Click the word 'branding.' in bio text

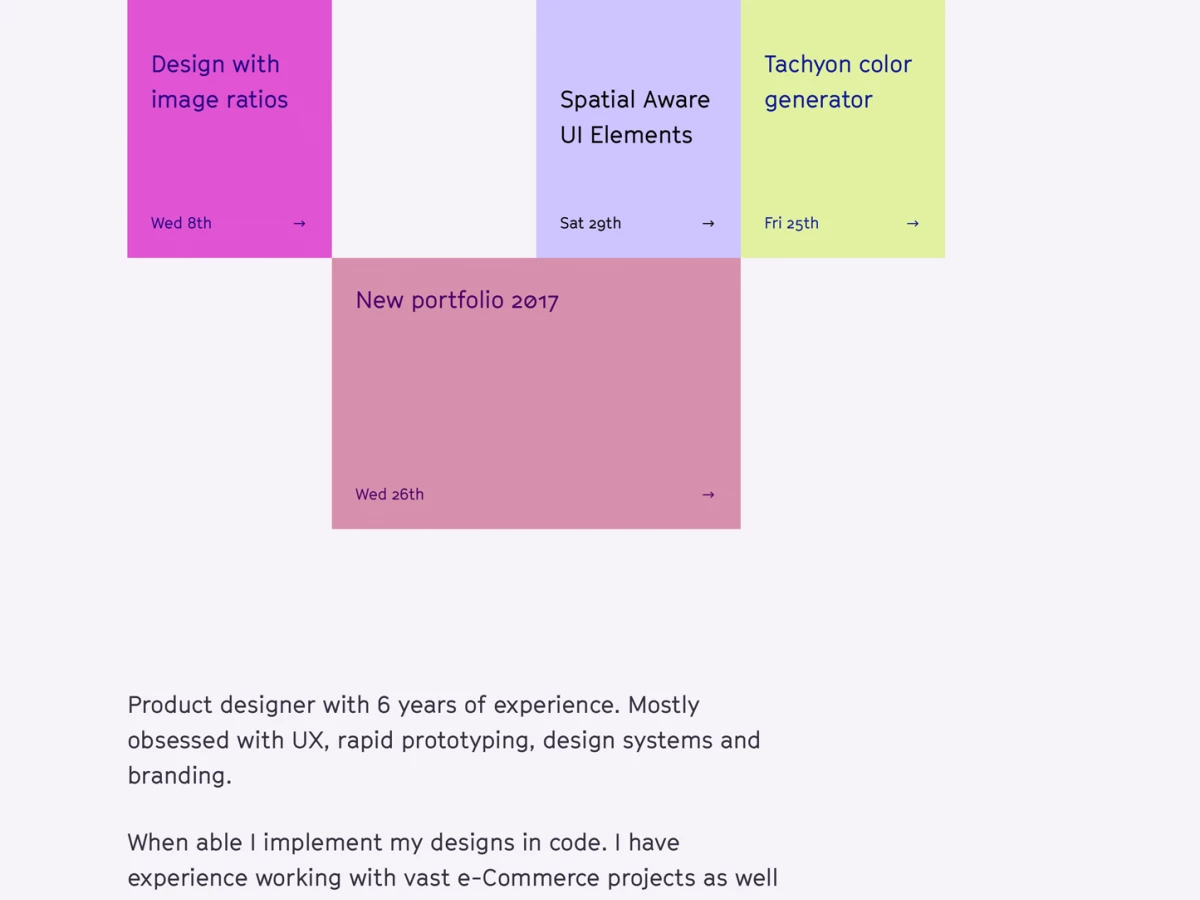(179, 776)
